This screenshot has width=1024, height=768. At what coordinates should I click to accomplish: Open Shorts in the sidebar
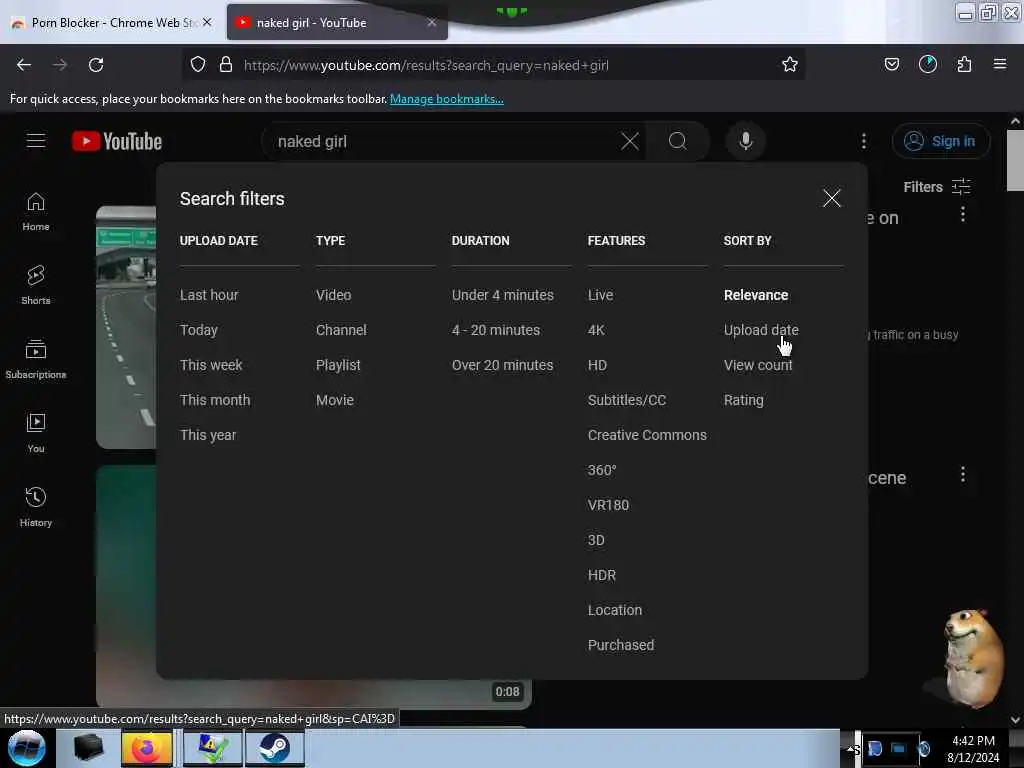click(36, 285)
